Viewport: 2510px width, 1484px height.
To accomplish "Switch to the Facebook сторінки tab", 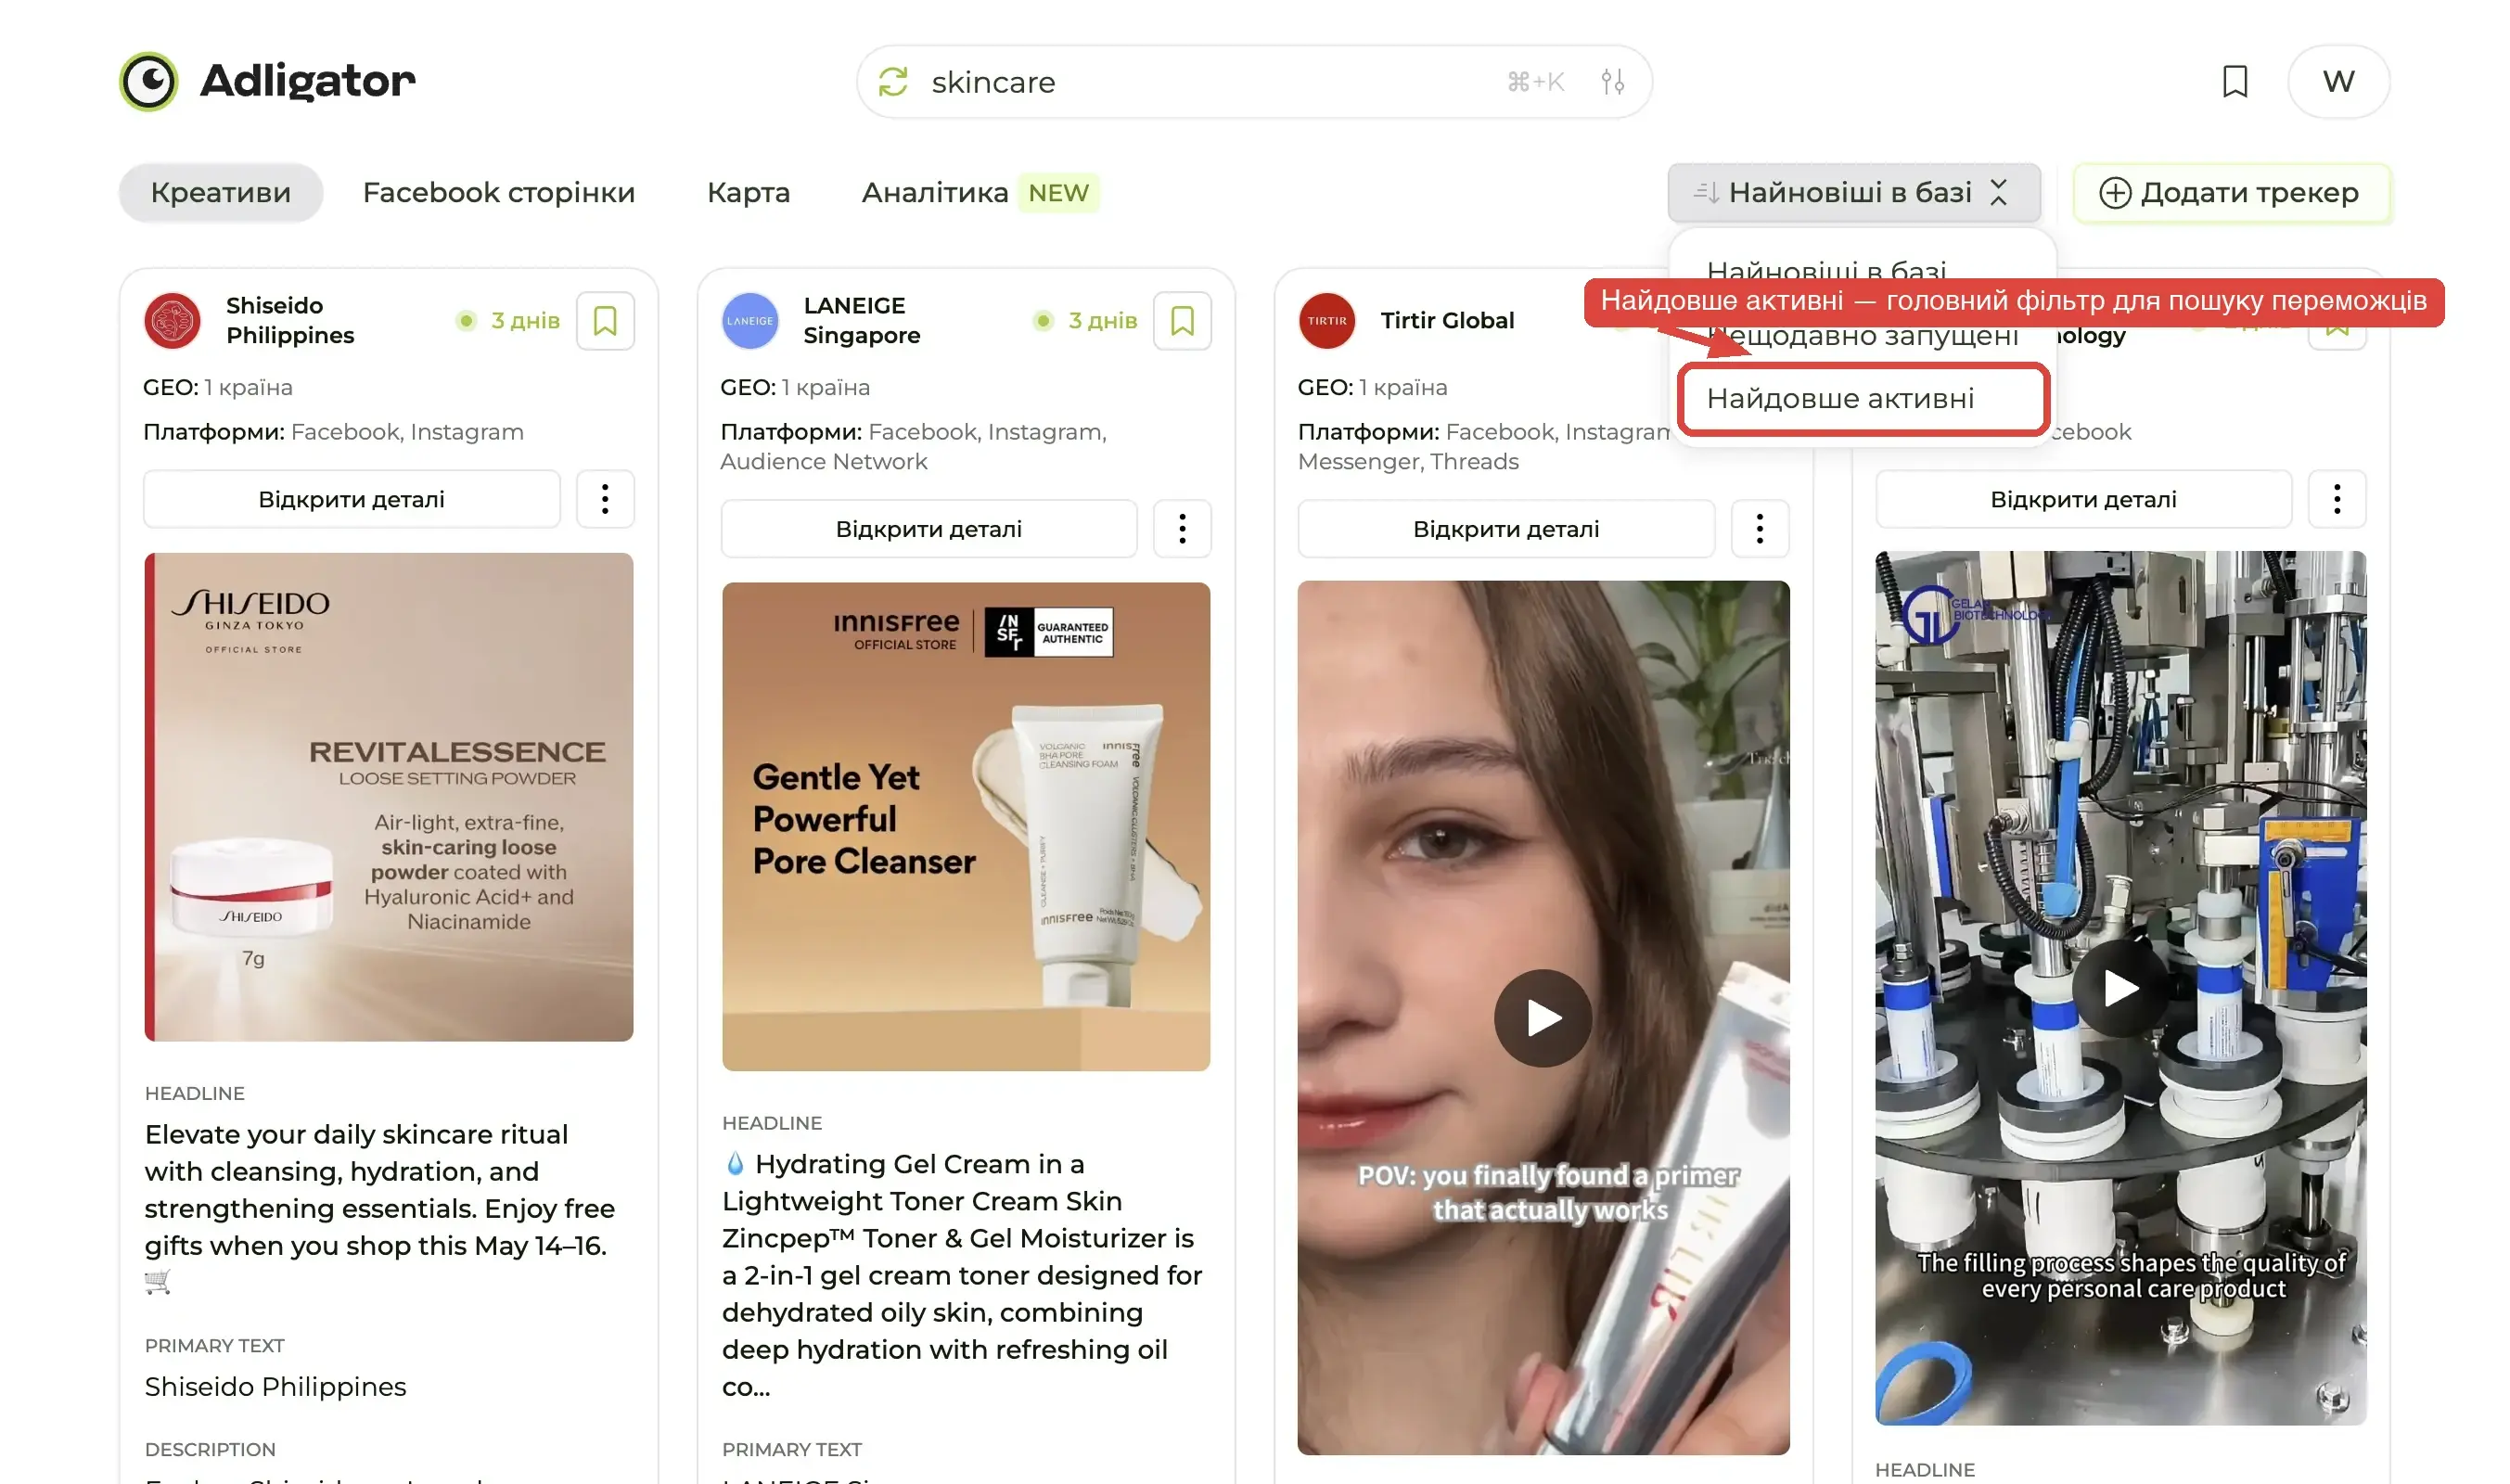I will coord(499,192).
